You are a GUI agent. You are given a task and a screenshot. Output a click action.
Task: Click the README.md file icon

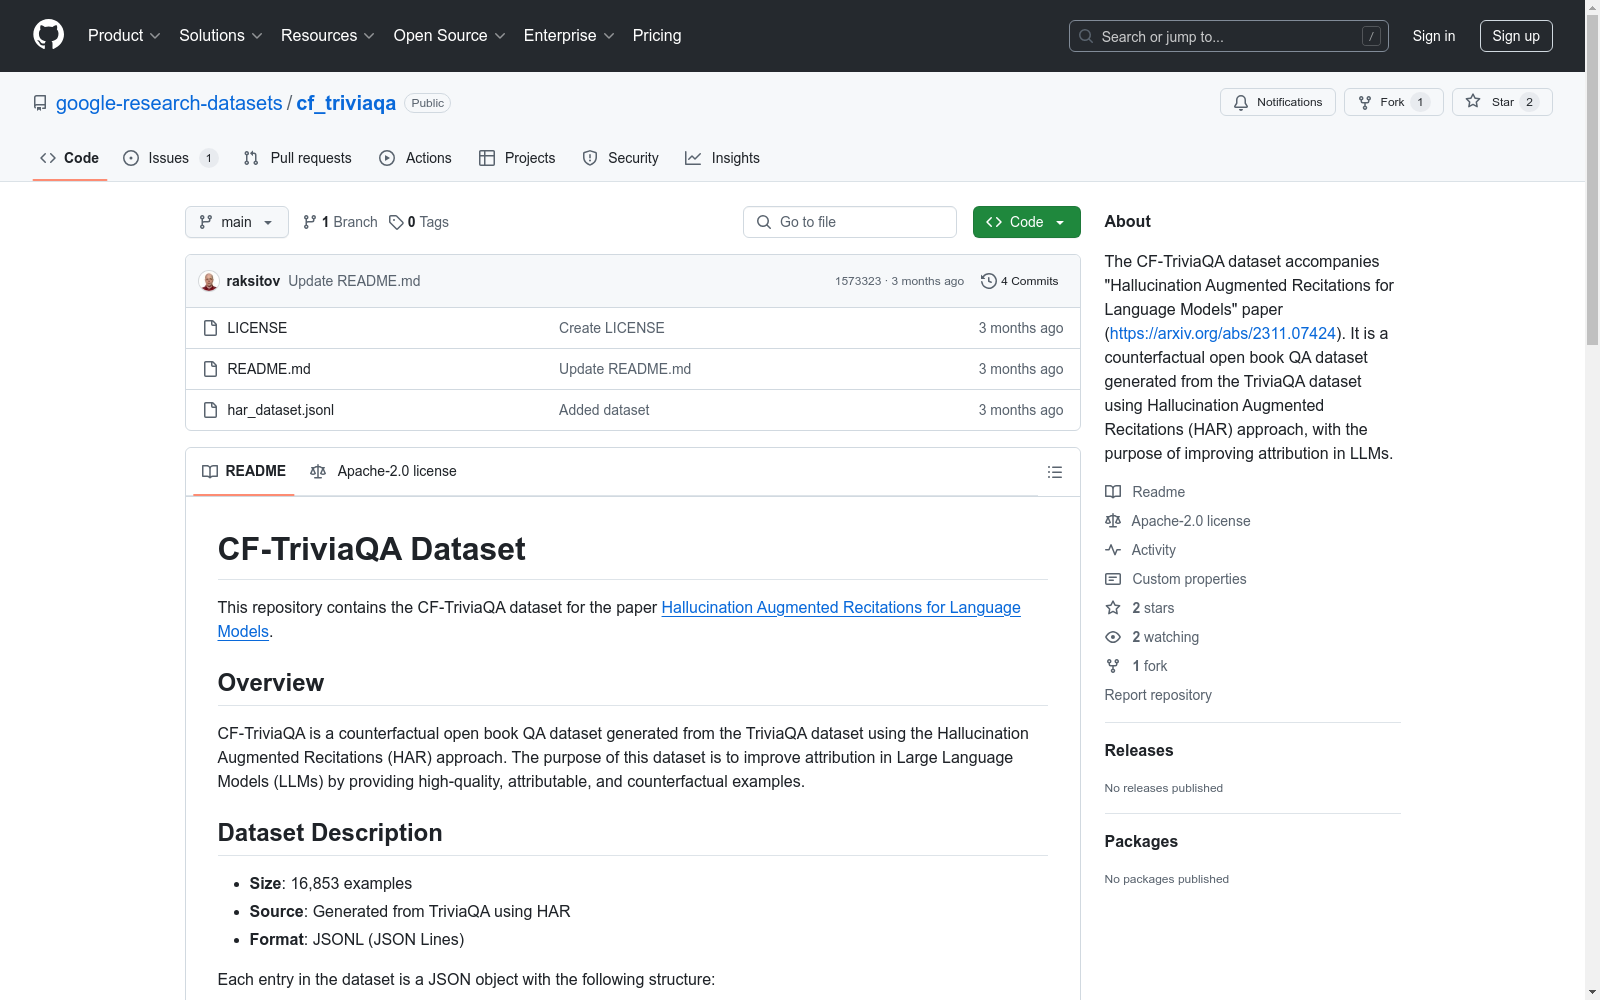(210, 369)
